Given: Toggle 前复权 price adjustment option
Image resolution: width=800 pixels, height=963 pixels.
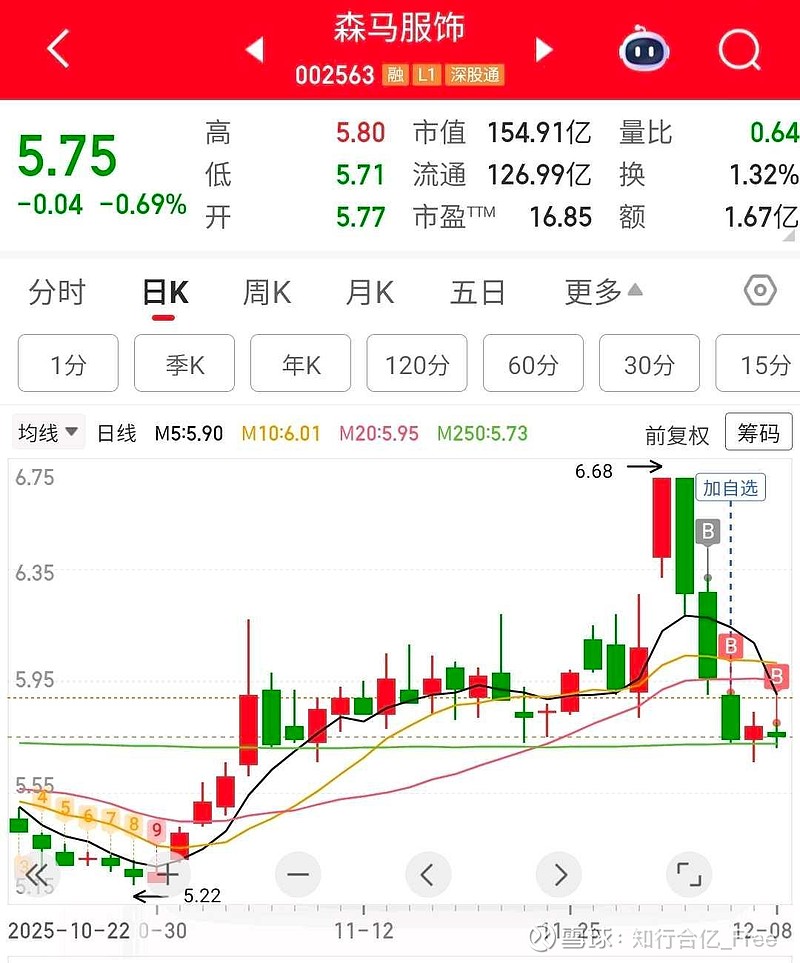Looking at the screenshot, I should 677,435.
